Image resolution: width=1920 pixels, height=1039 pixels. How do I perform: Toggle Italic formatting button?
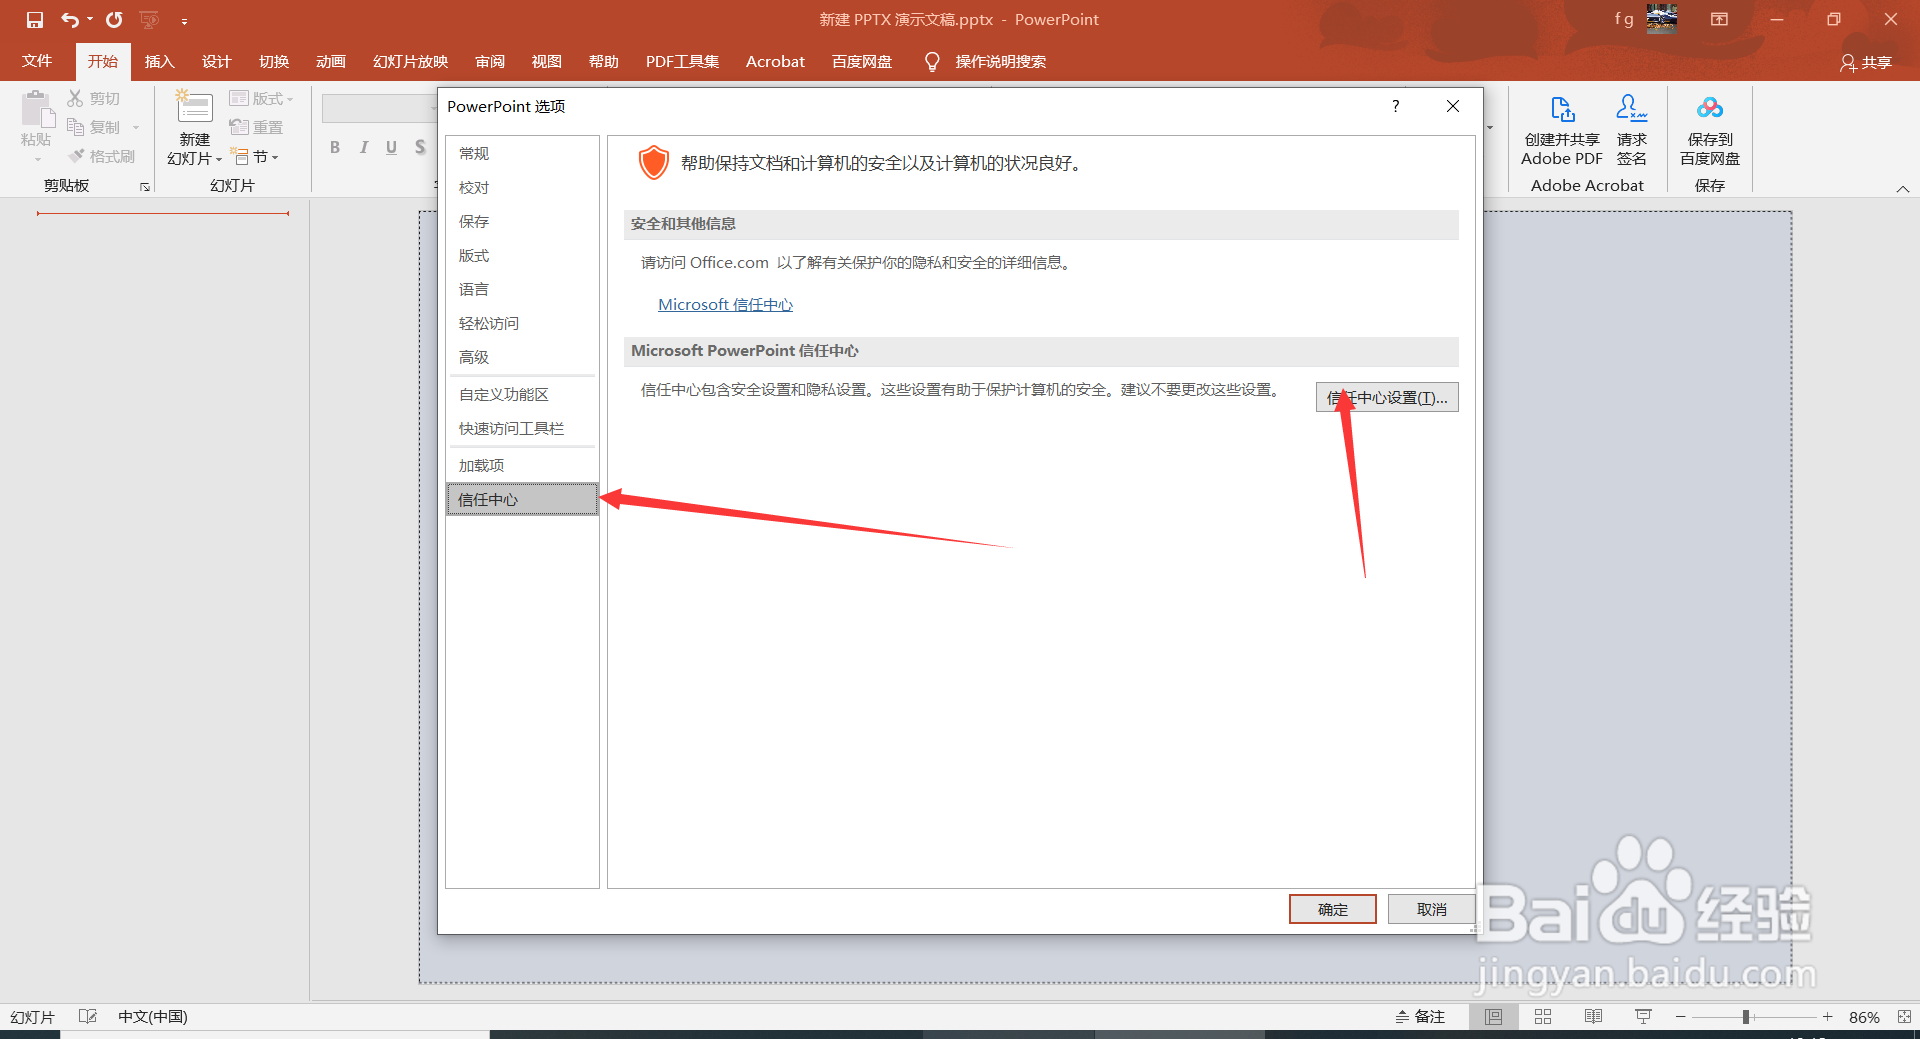[x=363, y=148]
